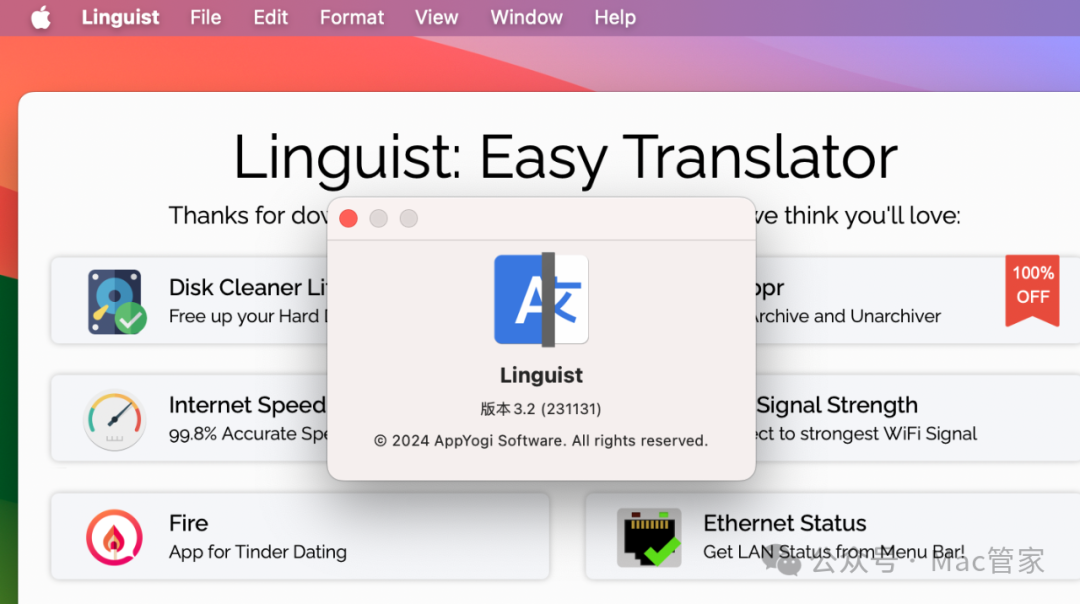Click the Linguist name in About dialog
Screen dimensions: 1080x604
541,375
